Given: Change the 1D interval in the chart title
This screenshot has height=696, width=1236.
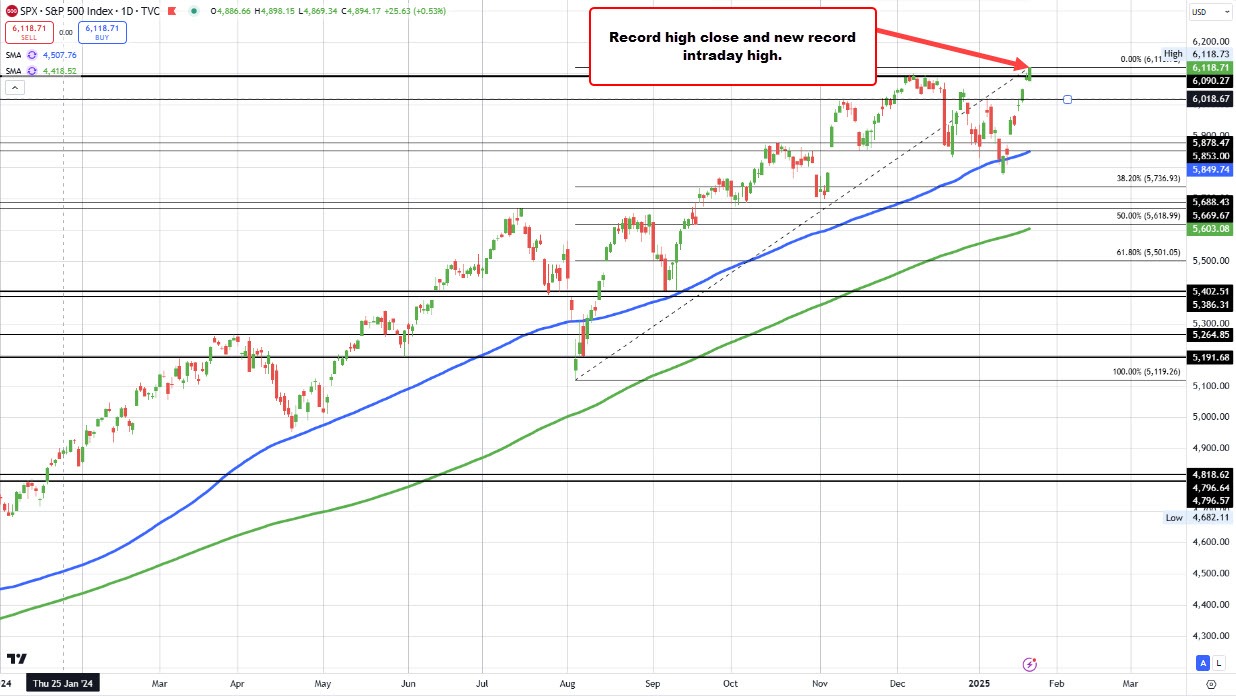Looking at the screenshot, I should (x=126, y=11).
